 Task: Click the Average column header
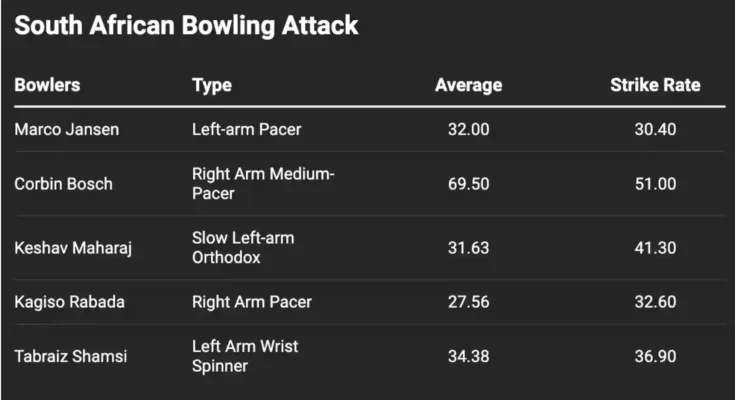pos(468,85)
